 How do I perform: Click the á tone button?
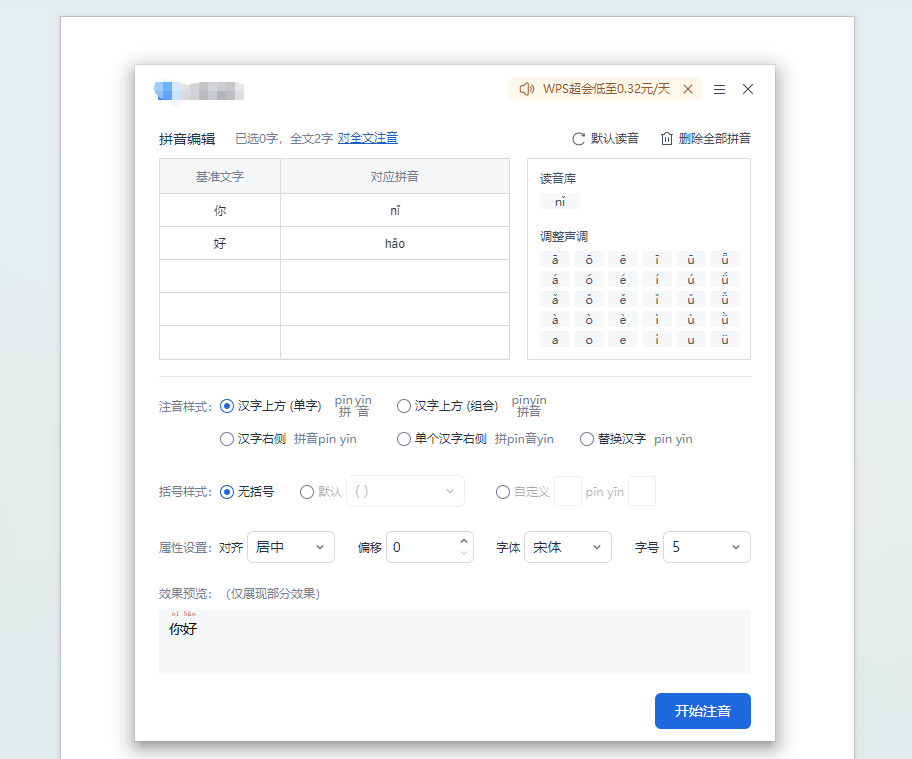[x=555, y=279]
